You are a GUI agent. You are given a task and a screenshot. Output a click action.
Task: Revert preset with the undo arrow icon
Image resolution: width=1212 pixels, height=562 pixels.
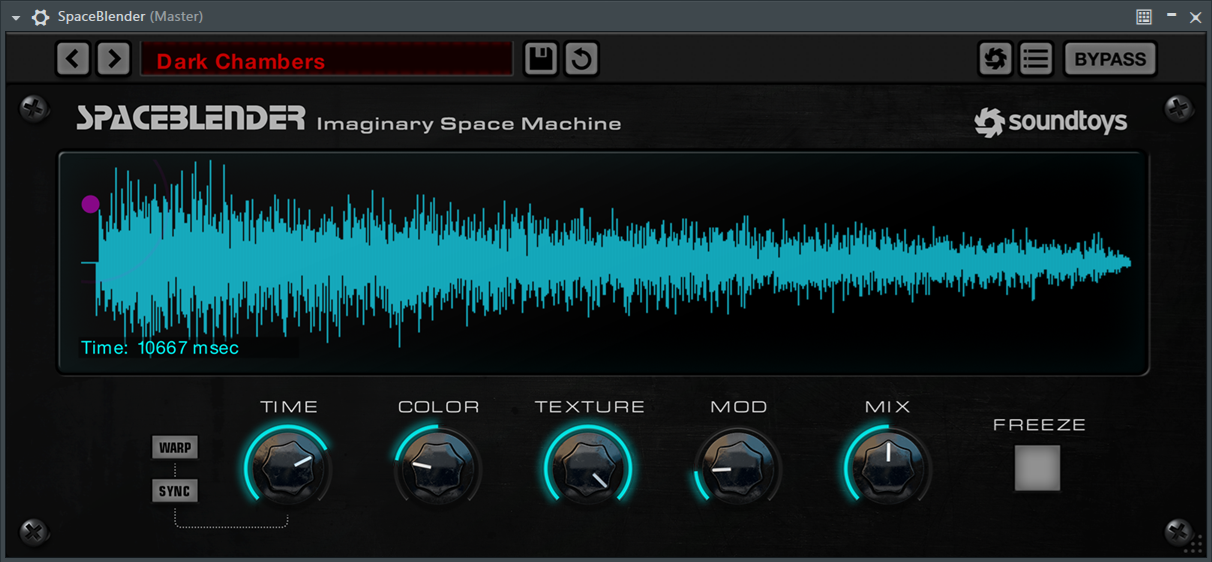pos(582,59)
